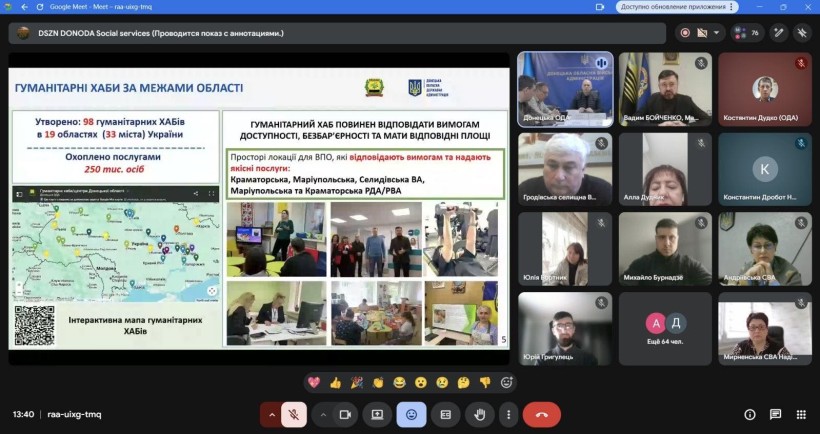Click the 13:40 clock in the meeting bar
The image size is (820, 434).
point(24,415)
